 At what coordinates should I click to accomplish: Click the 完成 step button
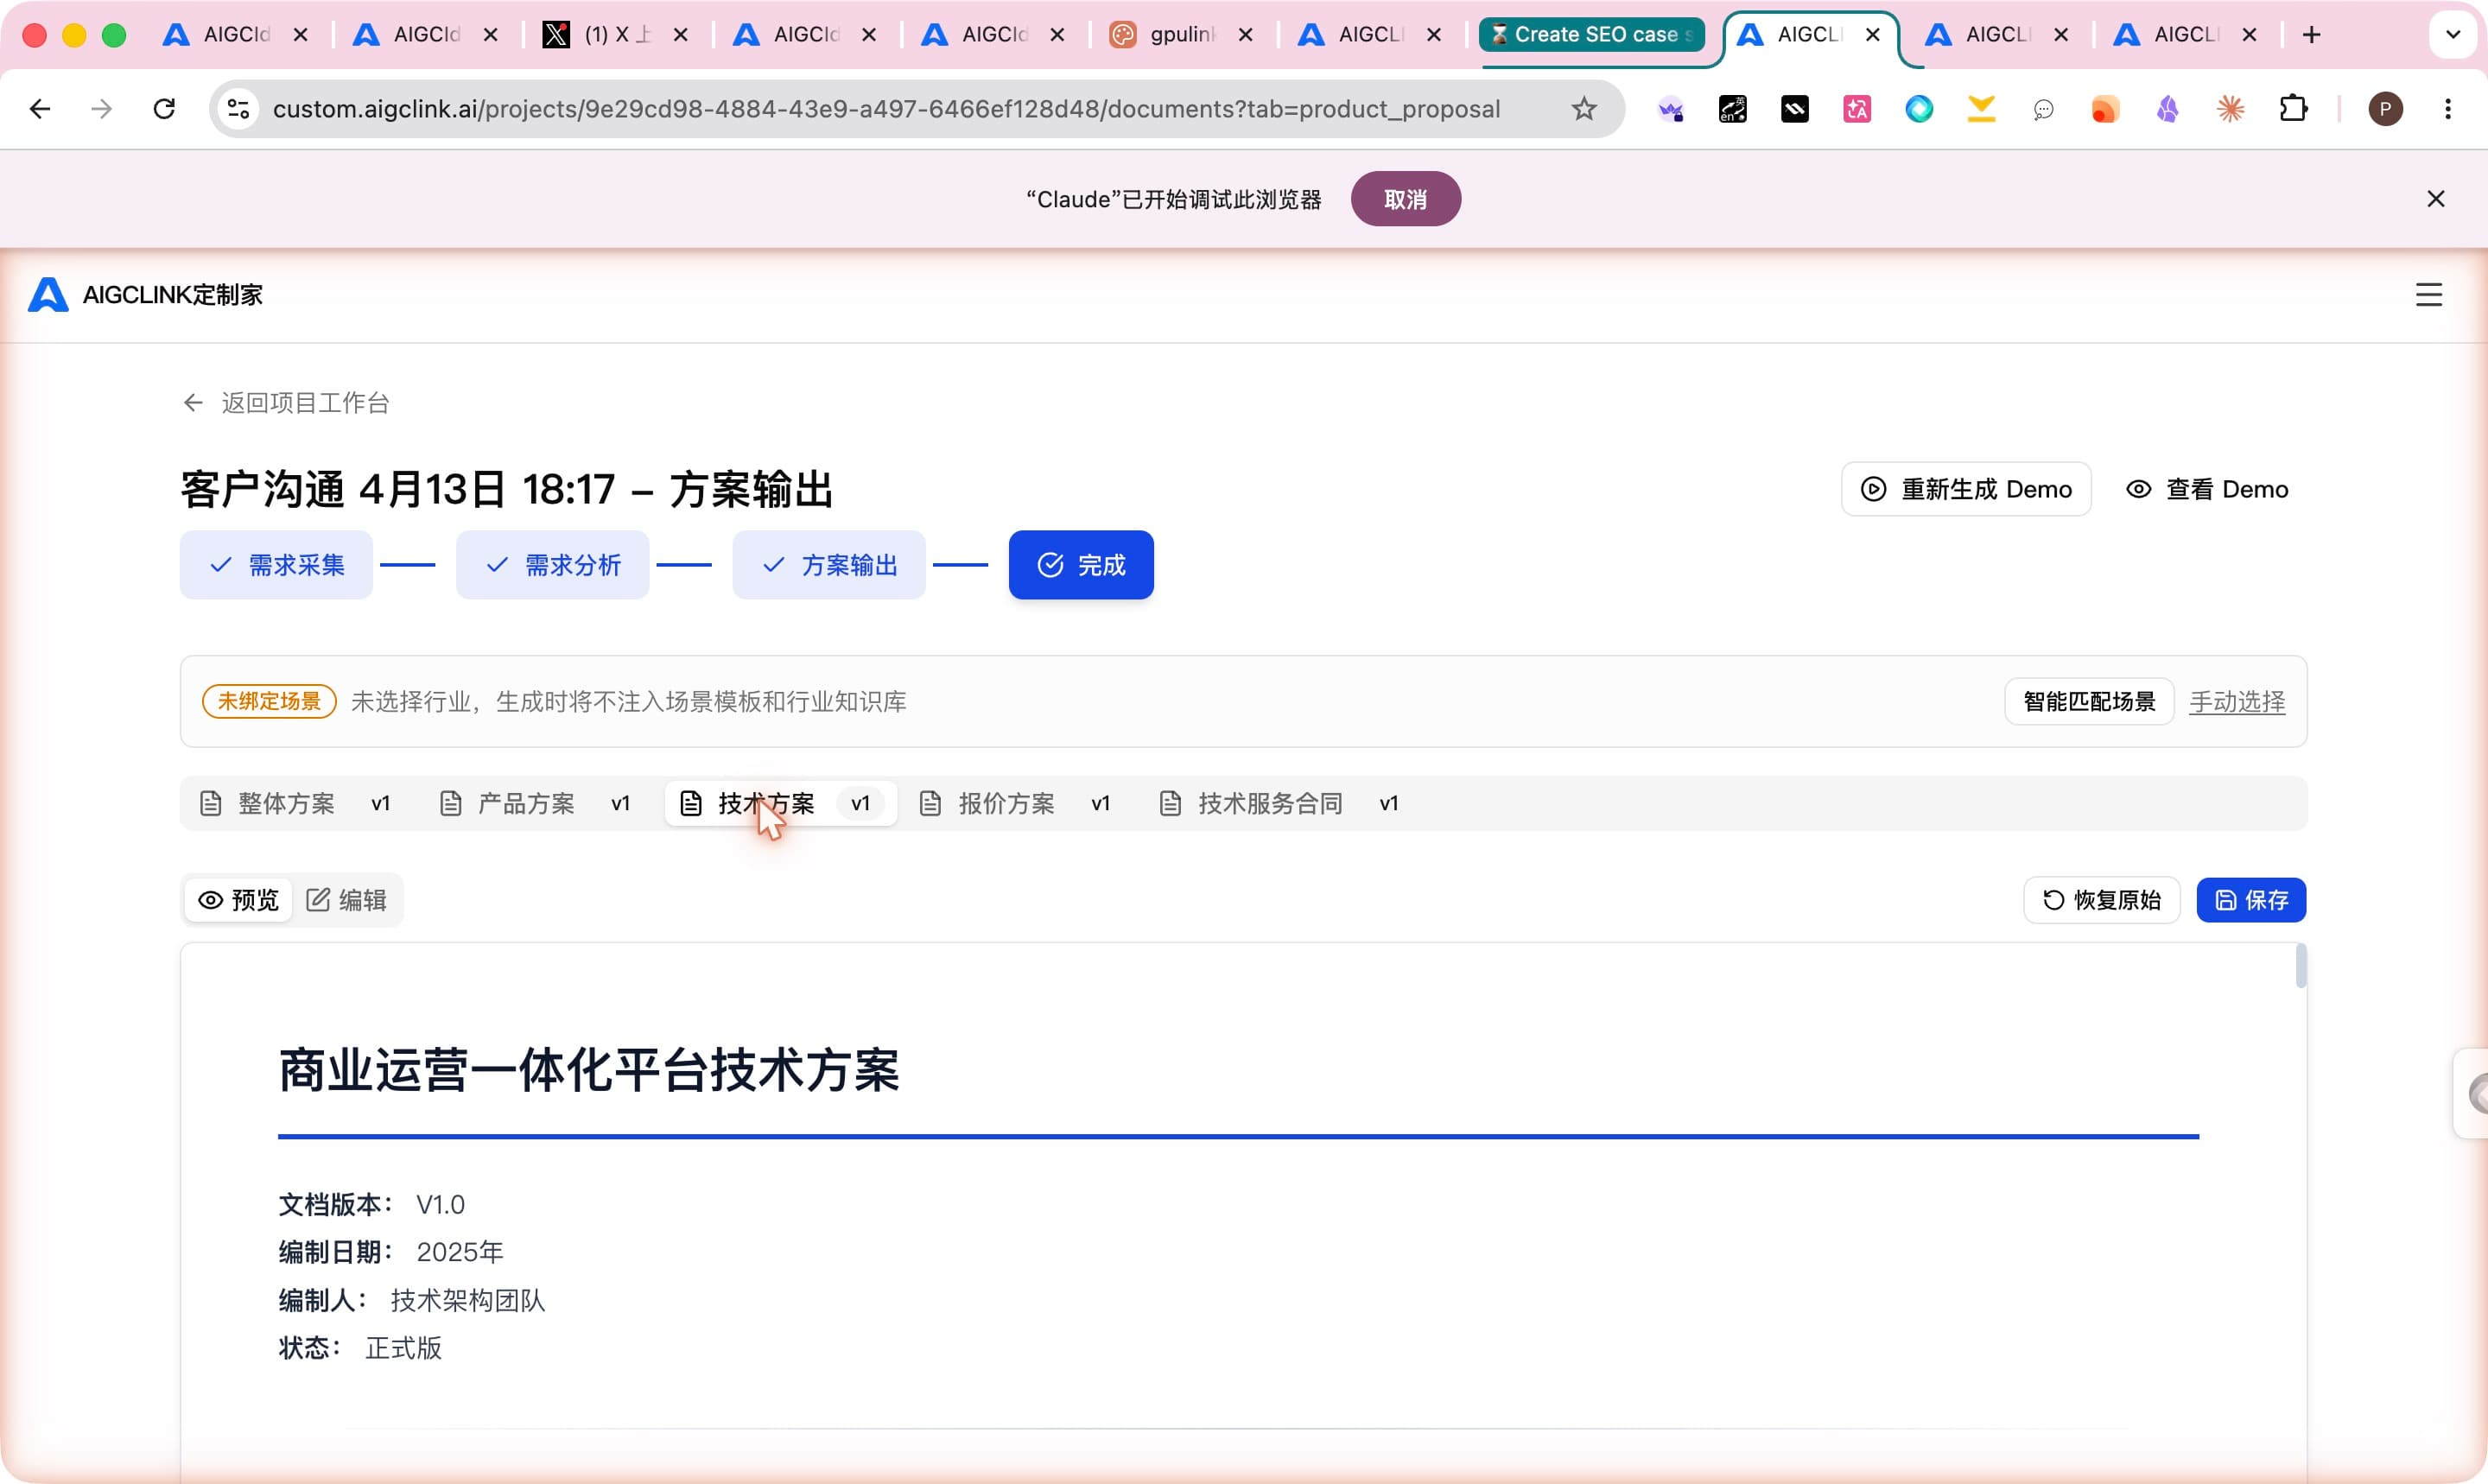1080,565
